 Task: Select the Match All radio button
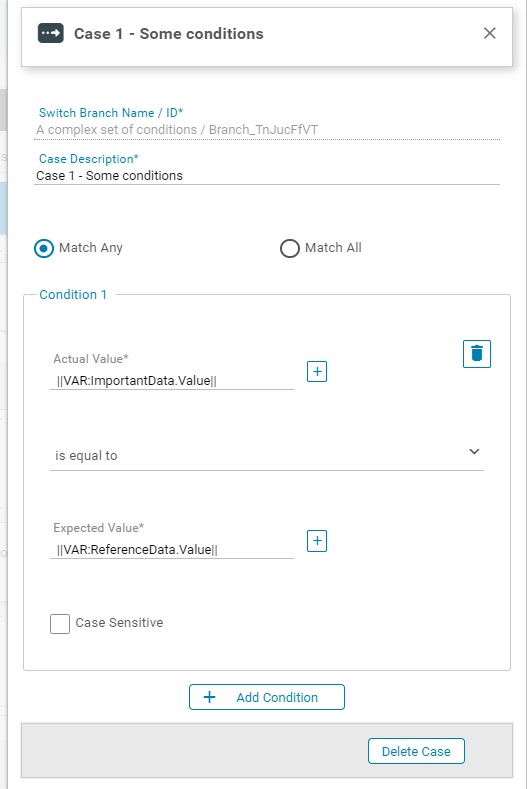(290, 248)
